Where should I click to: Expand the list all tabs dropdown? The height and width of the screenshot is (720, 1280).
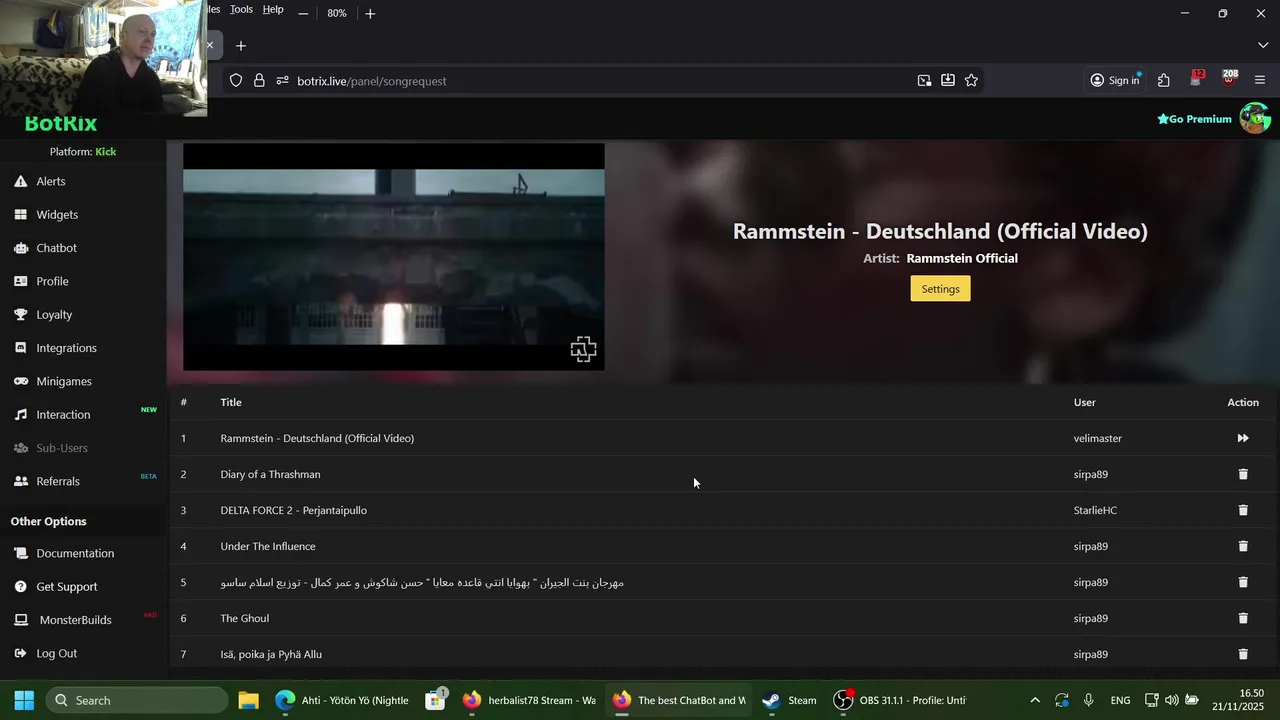1263,45
